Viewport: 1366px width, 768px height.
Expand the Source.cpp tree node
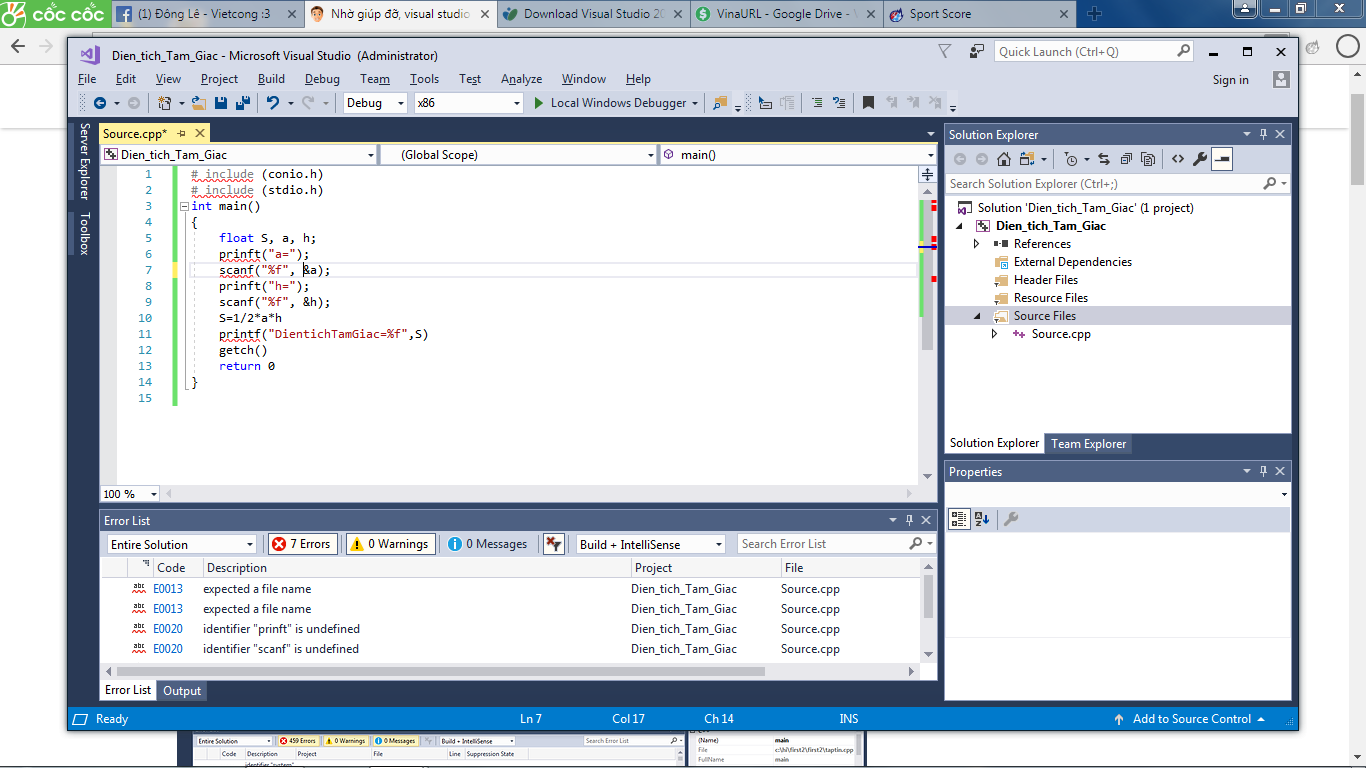click(x=995, y=334)
